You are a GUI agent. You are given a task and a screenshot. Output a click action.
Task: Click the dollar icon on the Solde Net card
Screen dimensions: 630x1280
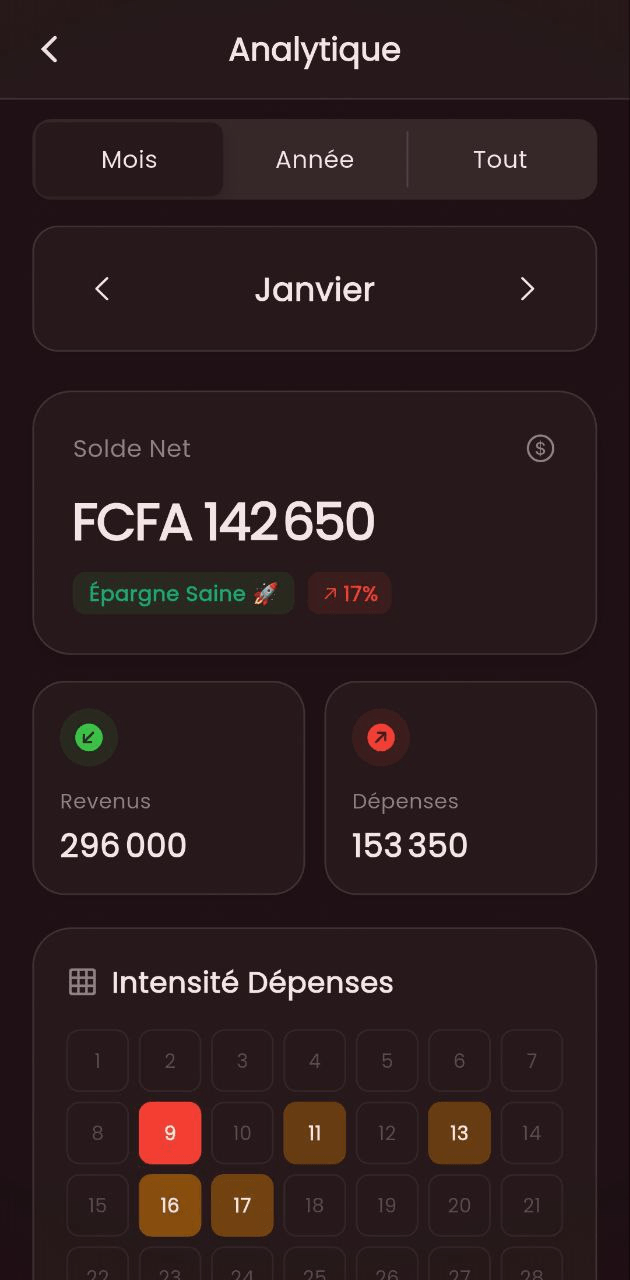(x=539, y=448)
